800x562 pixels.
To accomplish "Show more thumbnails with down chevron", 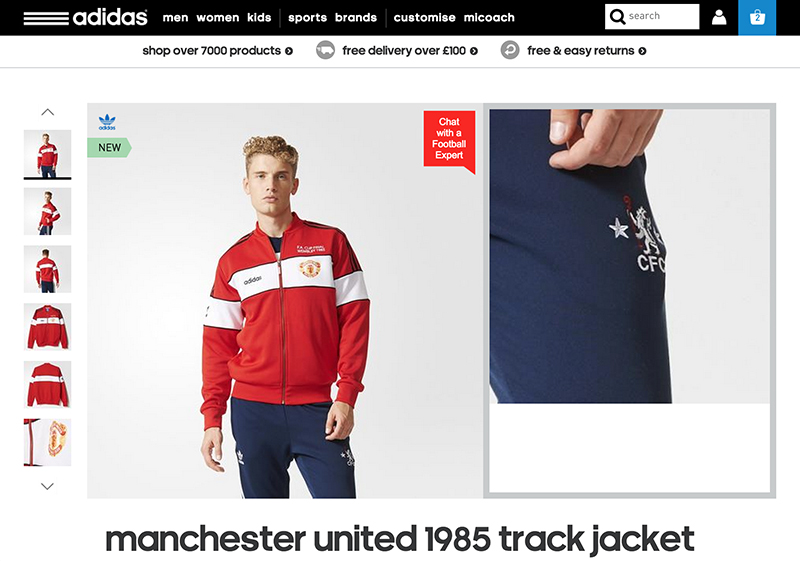I will 47,486.
